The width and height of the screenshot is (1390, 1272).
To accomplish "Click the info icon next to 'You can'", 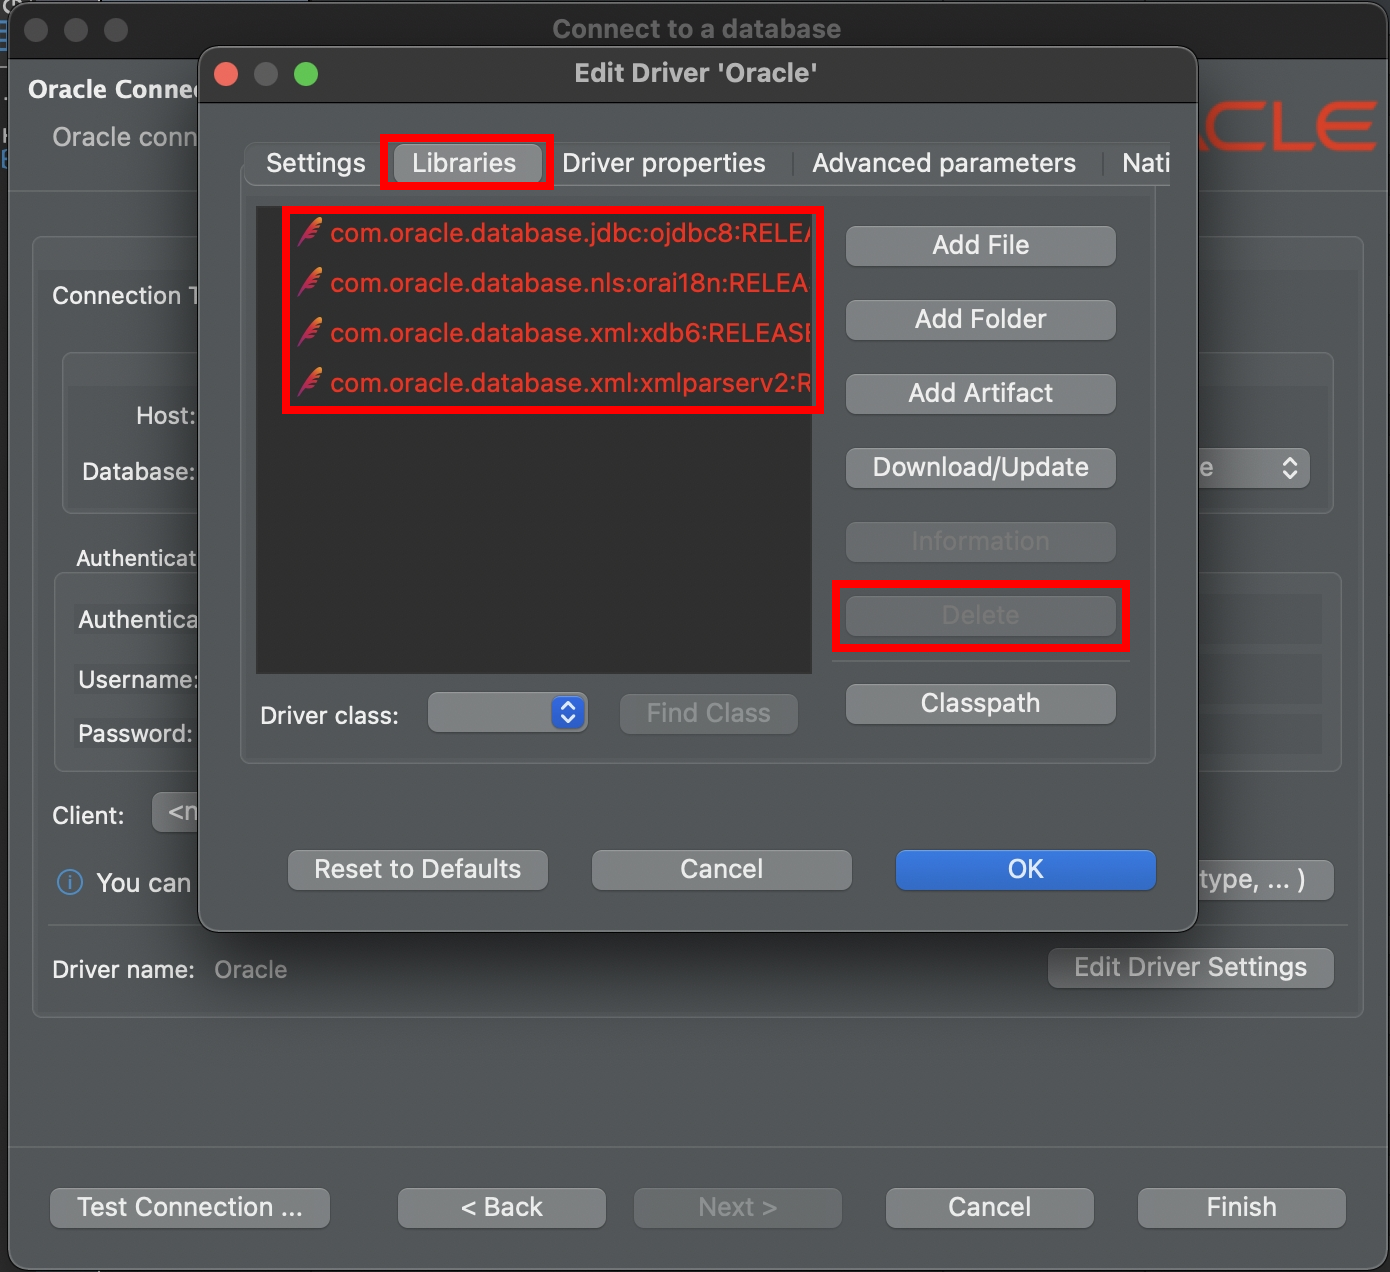I will (70, 882).
